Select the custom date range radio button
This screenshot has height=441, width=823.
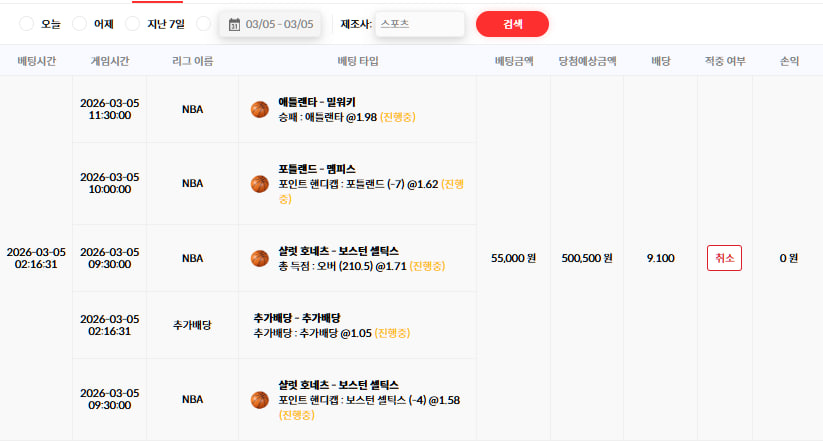coord(204,24)
